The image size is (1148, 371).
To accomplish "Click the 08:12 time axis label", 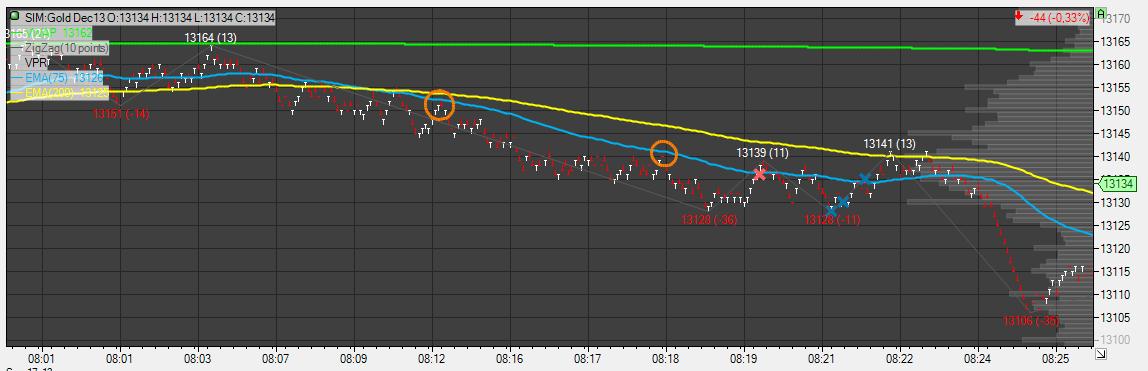I will 431,359.
